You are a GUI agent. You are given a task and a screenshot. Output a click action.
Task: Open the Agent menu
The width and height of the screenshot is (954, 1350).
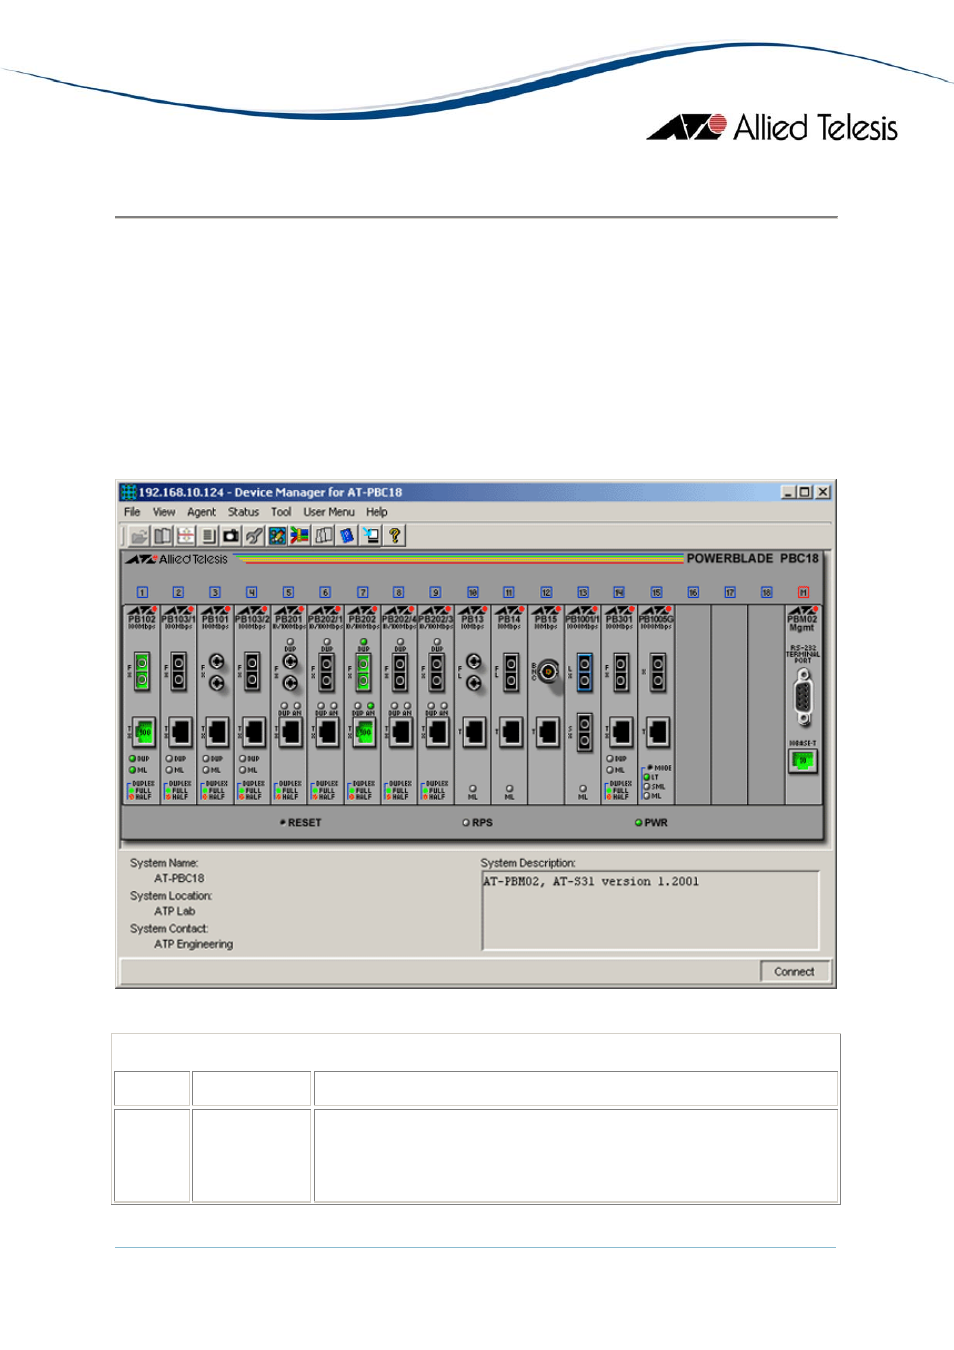[201, 512]
